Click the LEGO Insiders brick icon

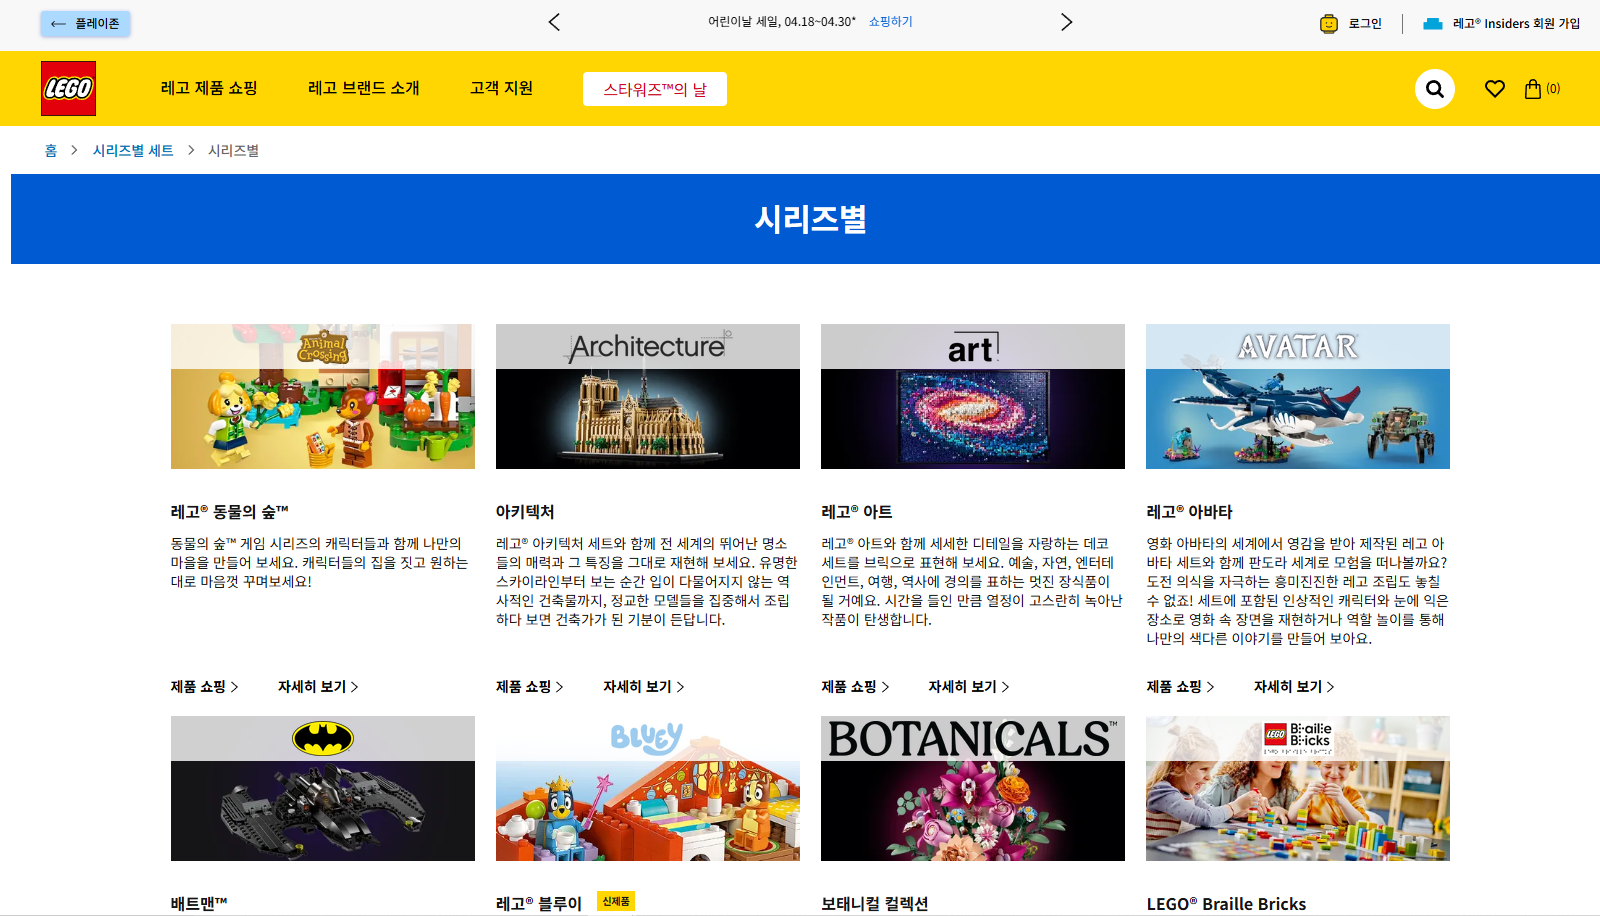(x=1433, y=23)
